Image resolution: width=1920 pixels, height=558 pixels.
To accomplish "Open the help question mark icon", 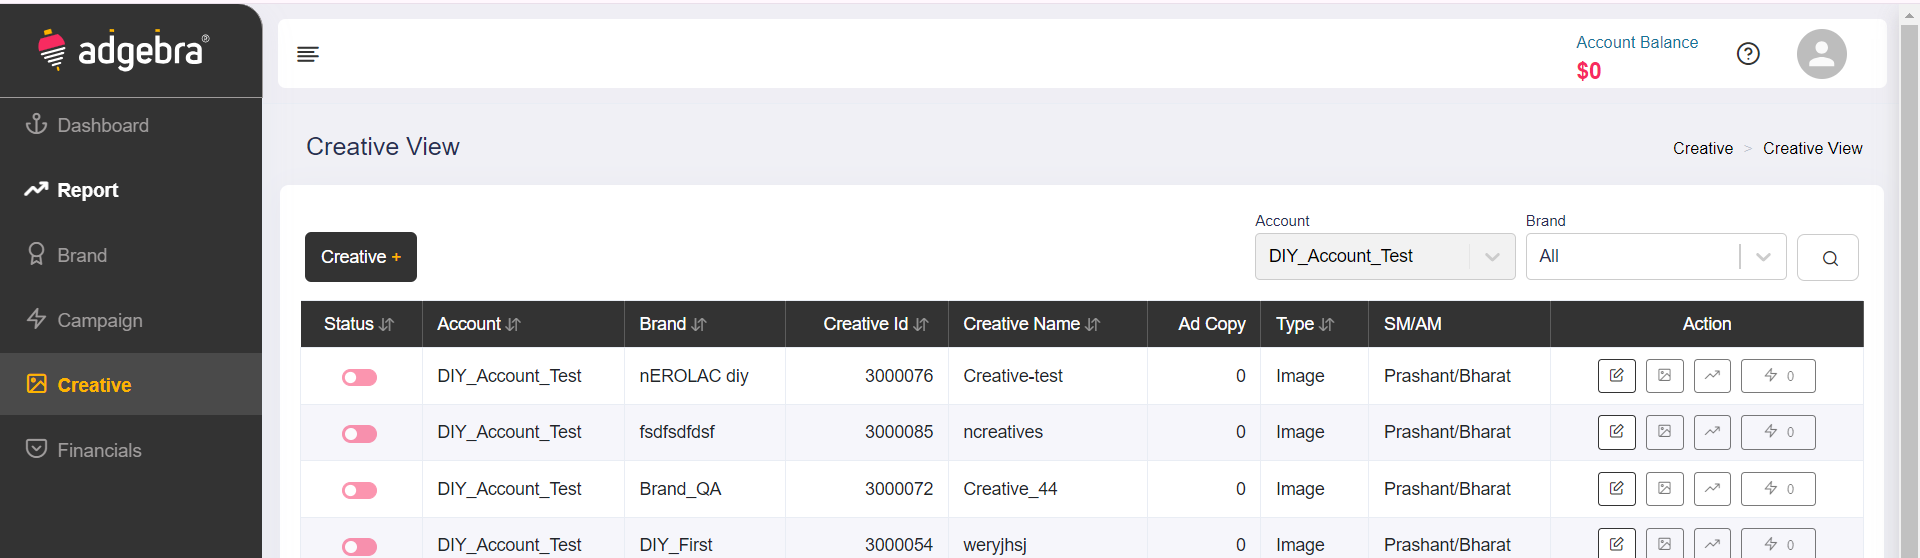I will pyautogui.click(x=1748, y=54).
